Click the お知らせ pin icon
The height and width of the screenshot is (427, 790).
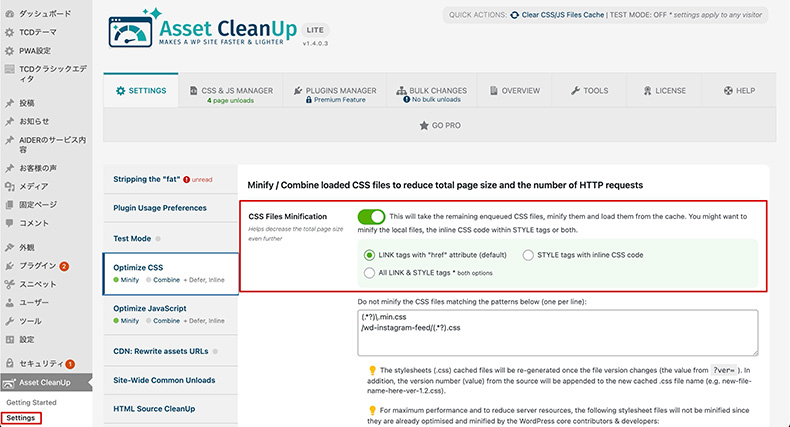tap(10, 121)
